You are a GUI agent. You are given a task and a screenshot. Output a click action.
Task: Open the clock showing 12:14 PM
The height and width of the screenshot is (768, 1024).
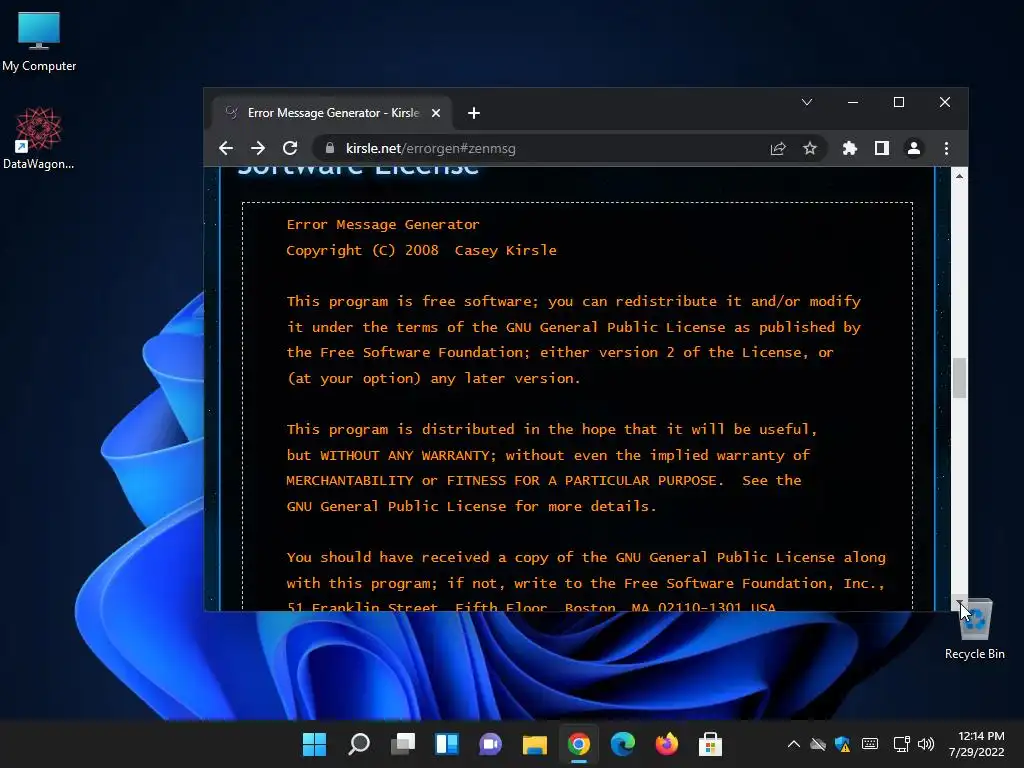pos(976,744)
